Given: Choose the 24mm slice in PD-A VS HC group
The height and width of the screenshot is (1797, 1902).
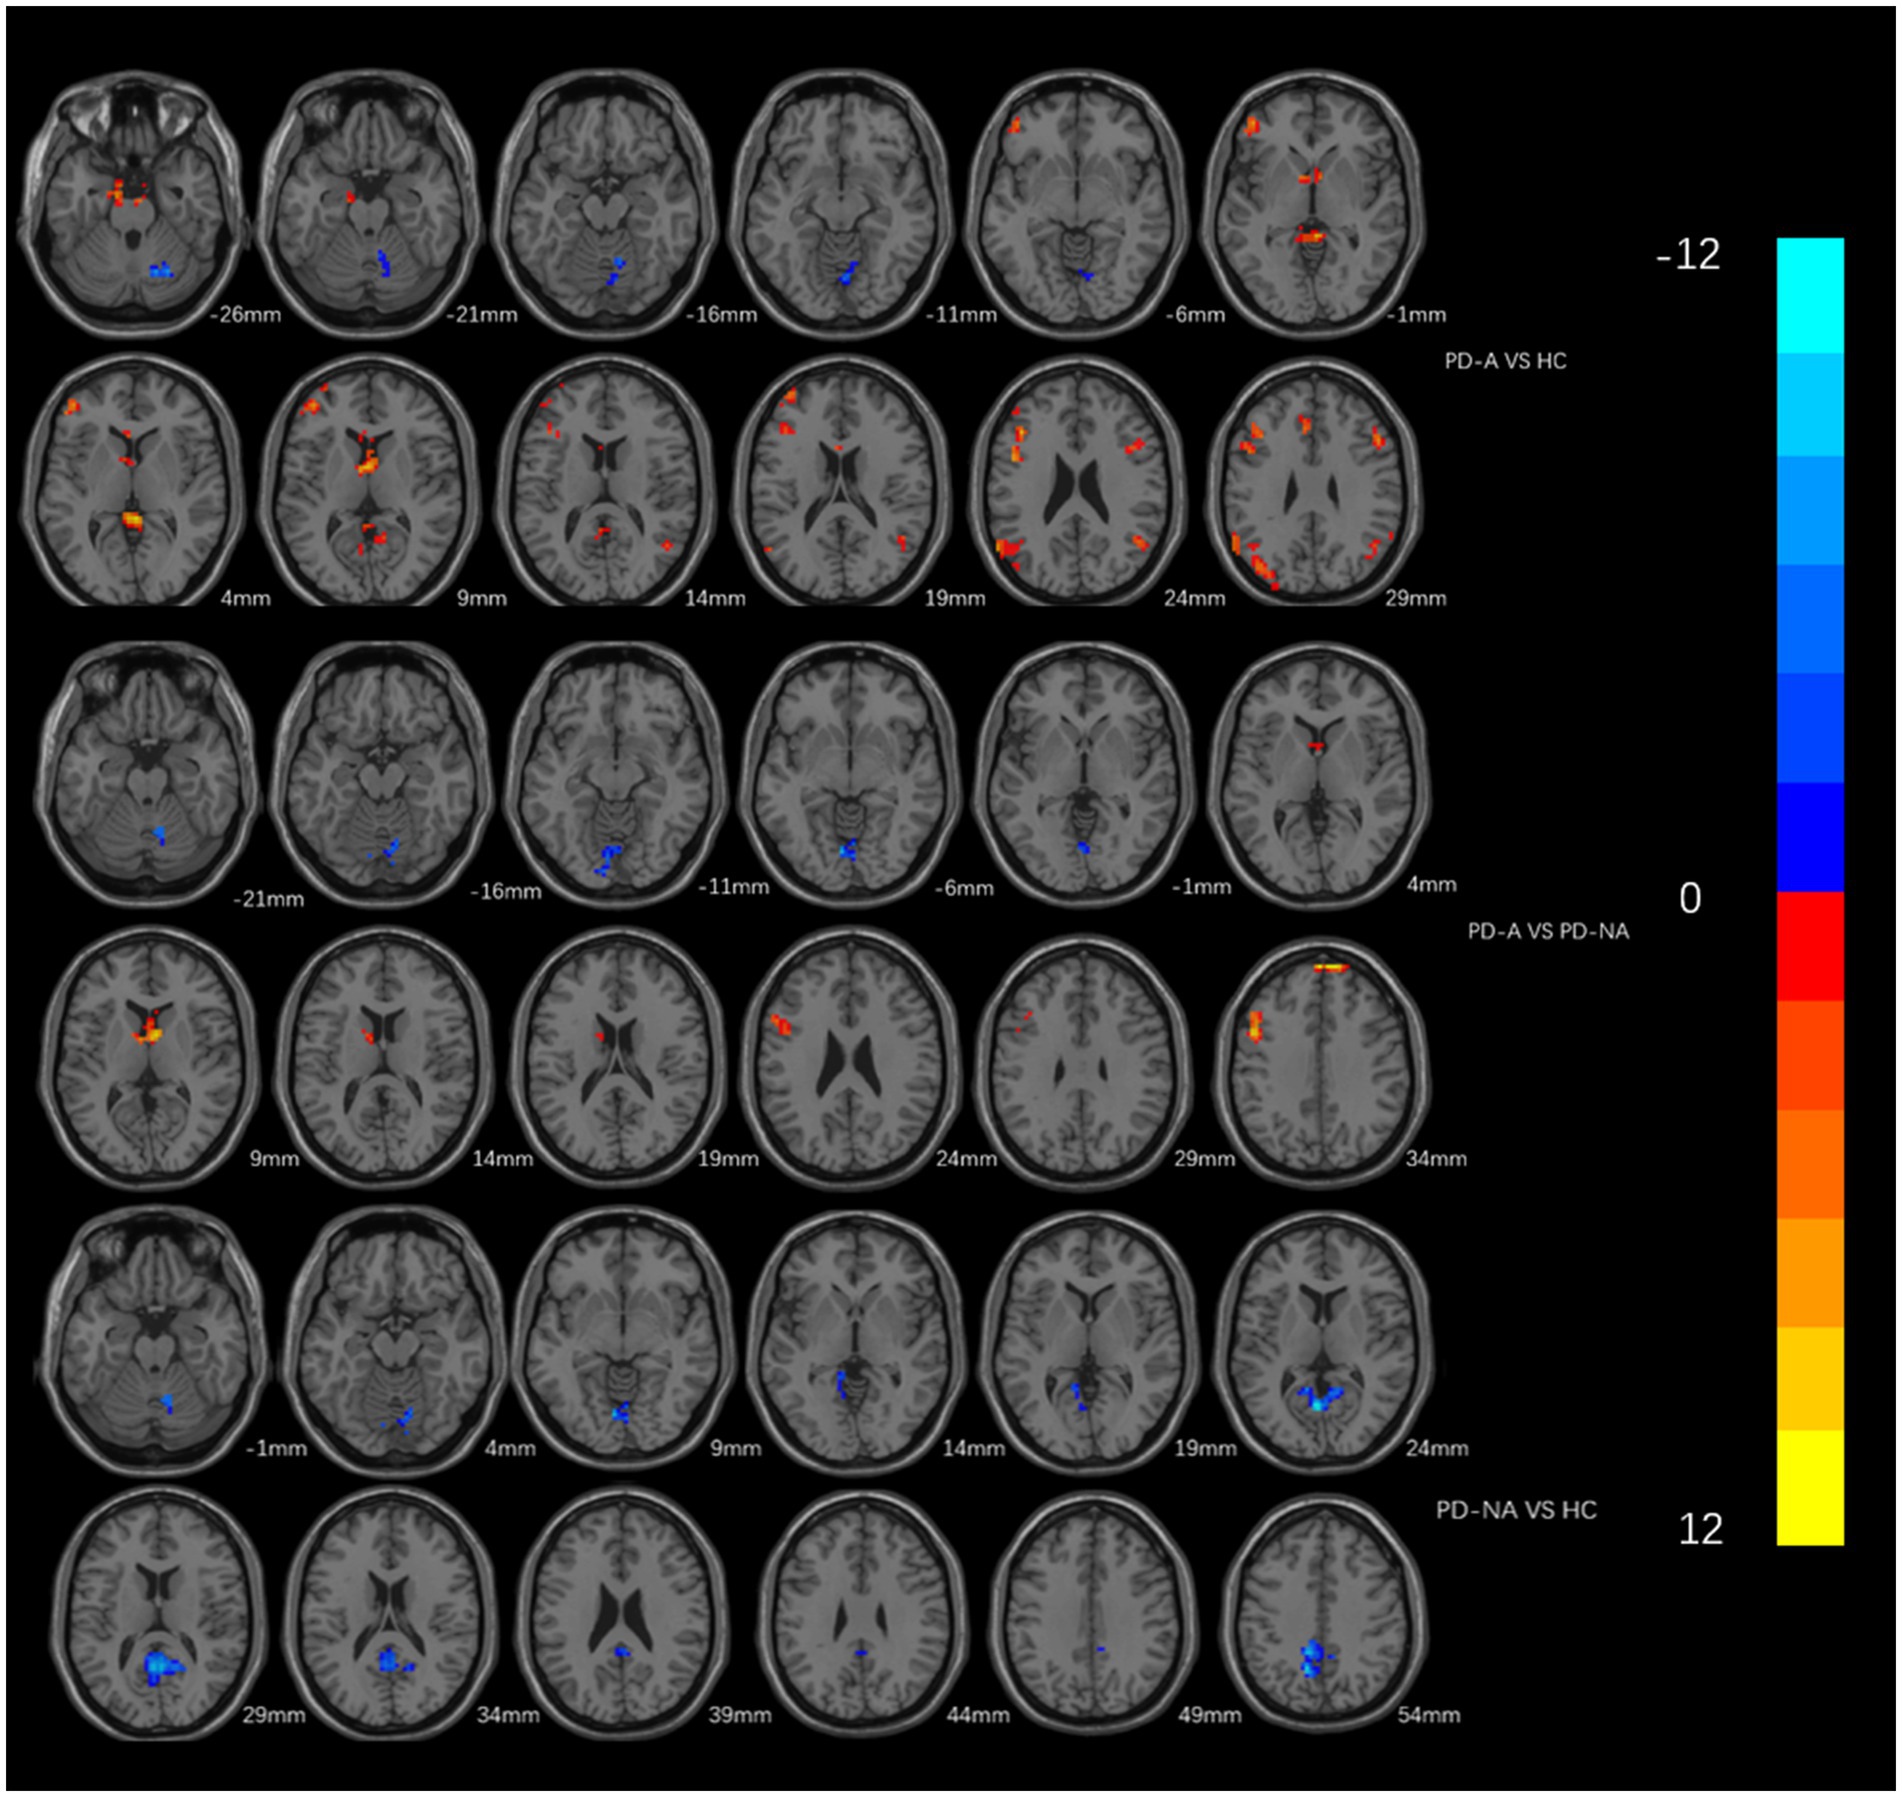Looking at the screenshot, I should point(1078,480).
